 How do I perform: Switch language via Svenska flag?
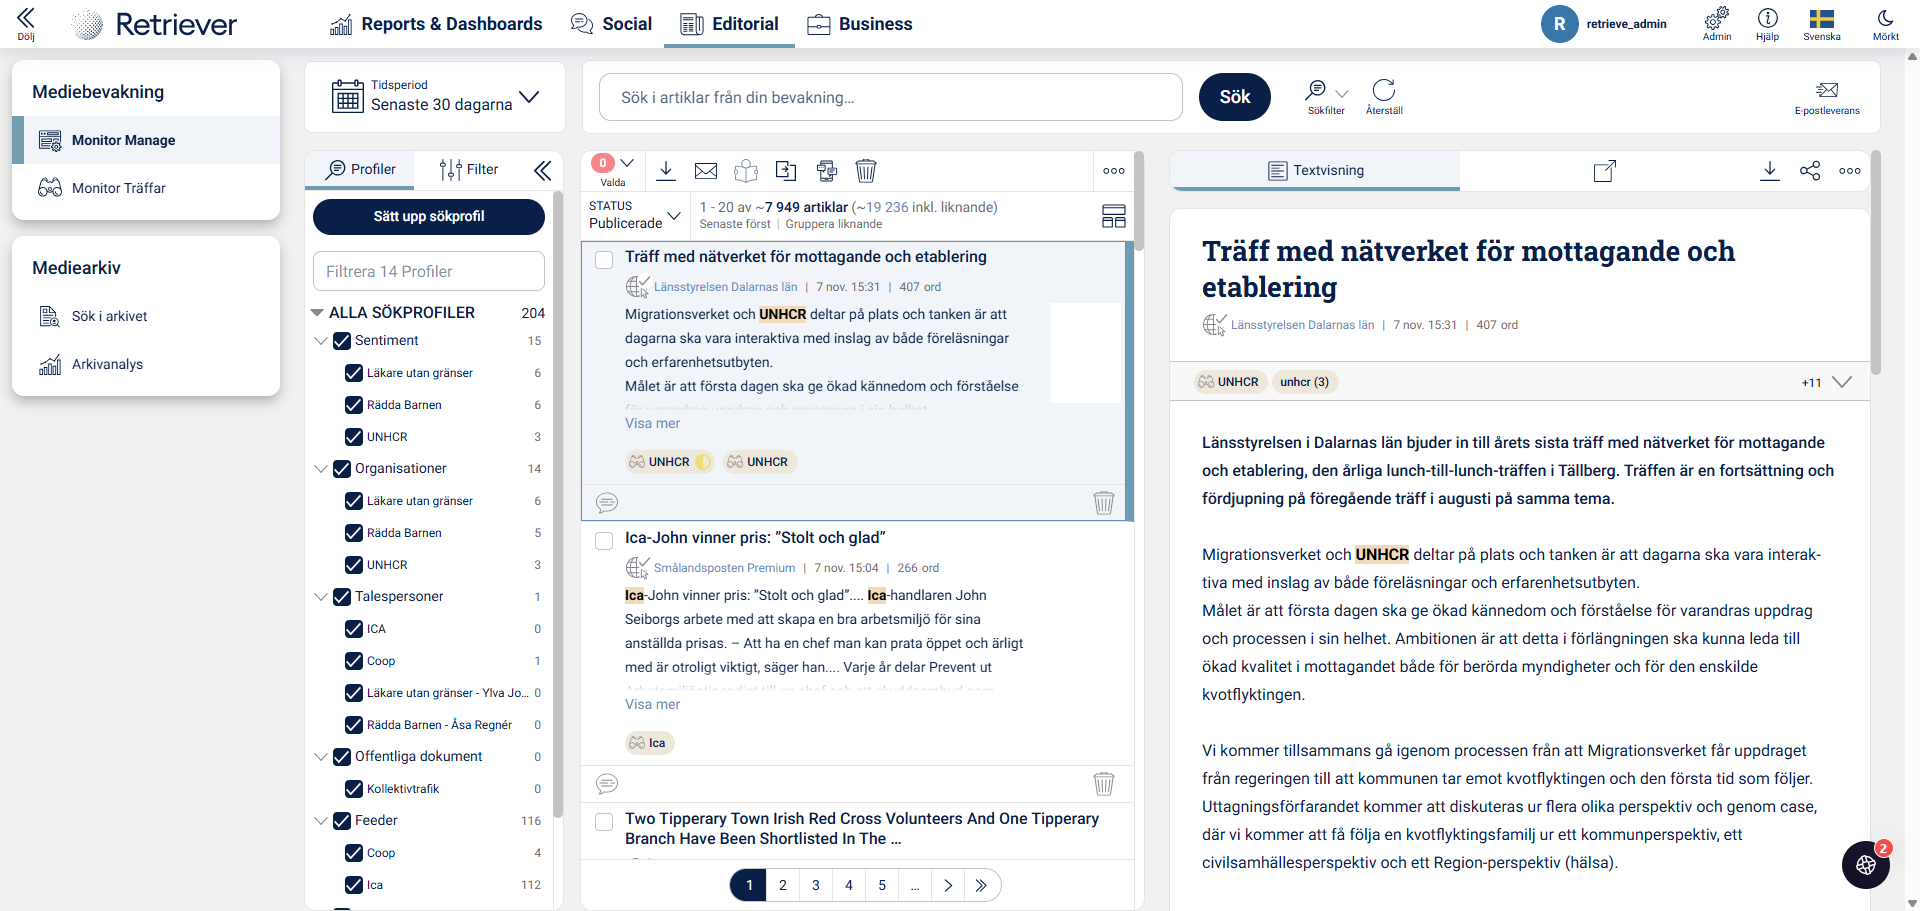pos(1822,23)
